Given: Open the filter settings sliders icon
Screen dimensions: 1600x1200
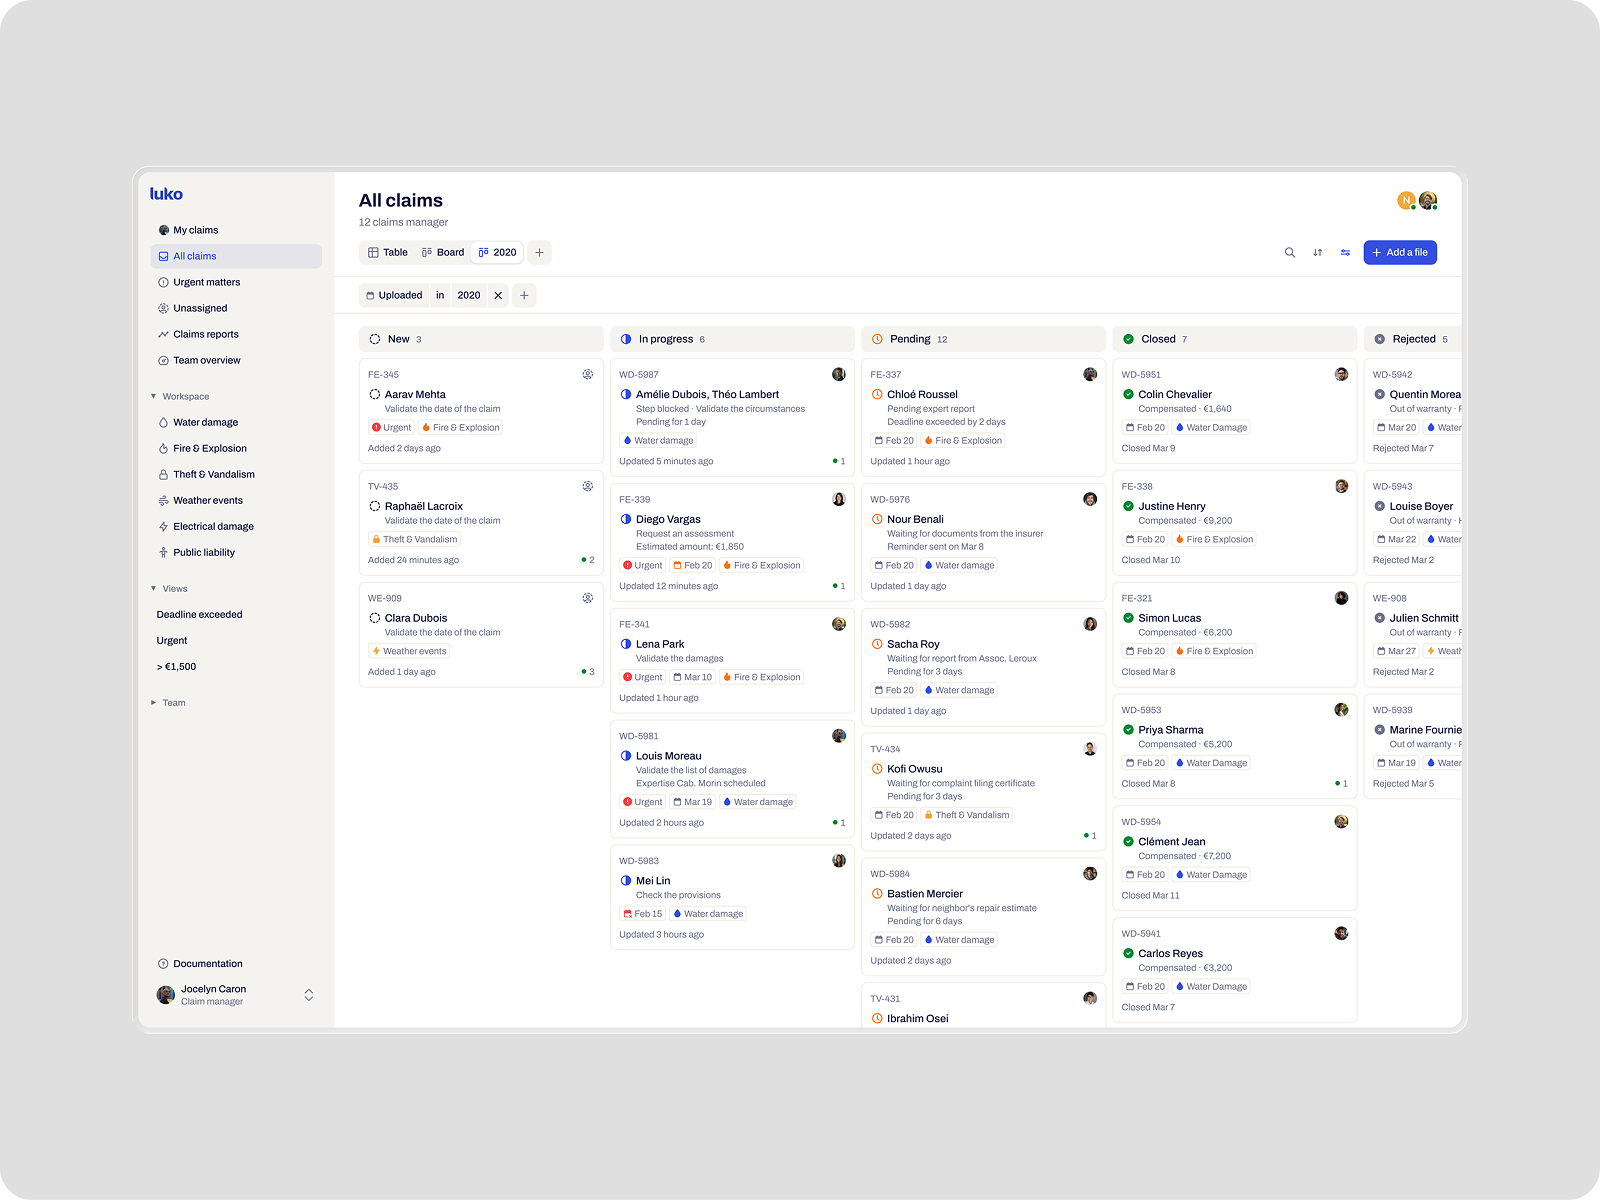Looking at the screenshot, I should coord(1345,253).
